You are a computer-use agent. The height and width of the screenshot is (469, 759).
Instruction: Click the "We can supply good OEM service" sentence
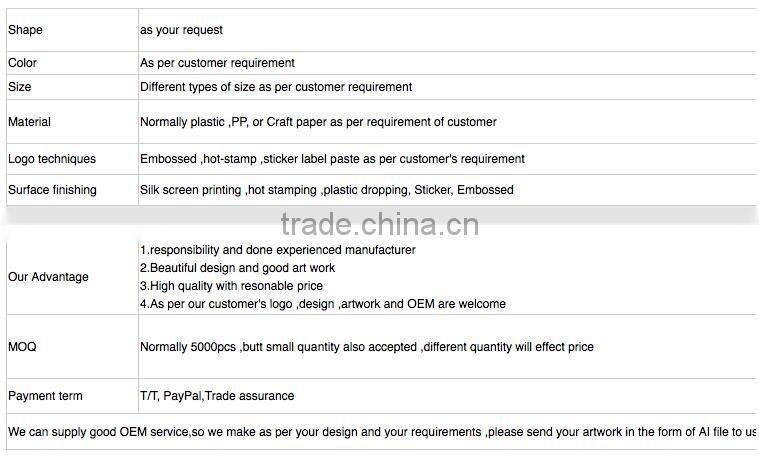coord(381,432)
